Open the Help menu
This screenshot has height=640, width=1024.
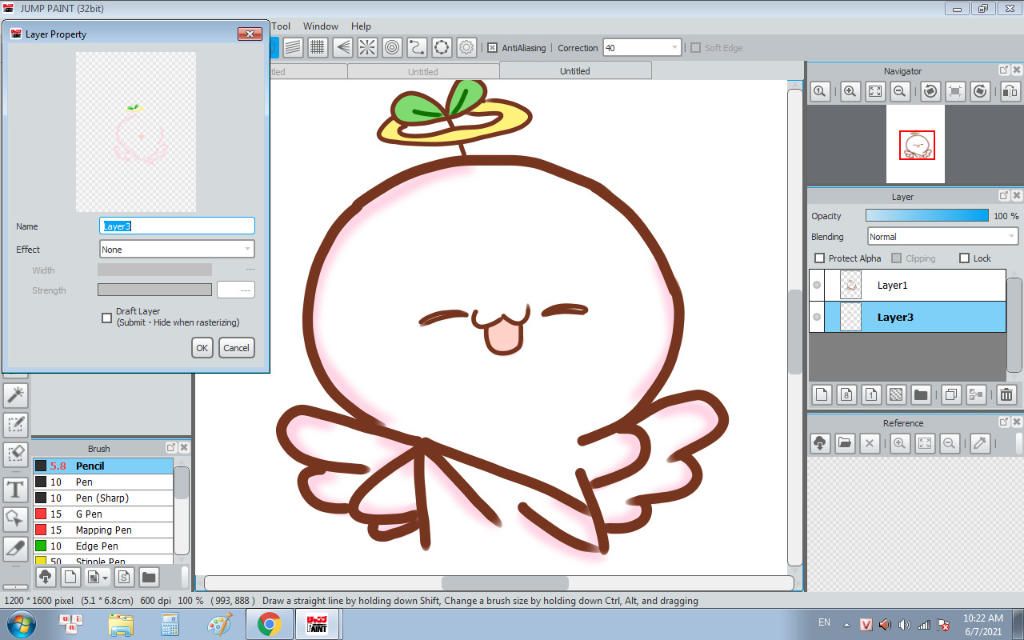361,26
